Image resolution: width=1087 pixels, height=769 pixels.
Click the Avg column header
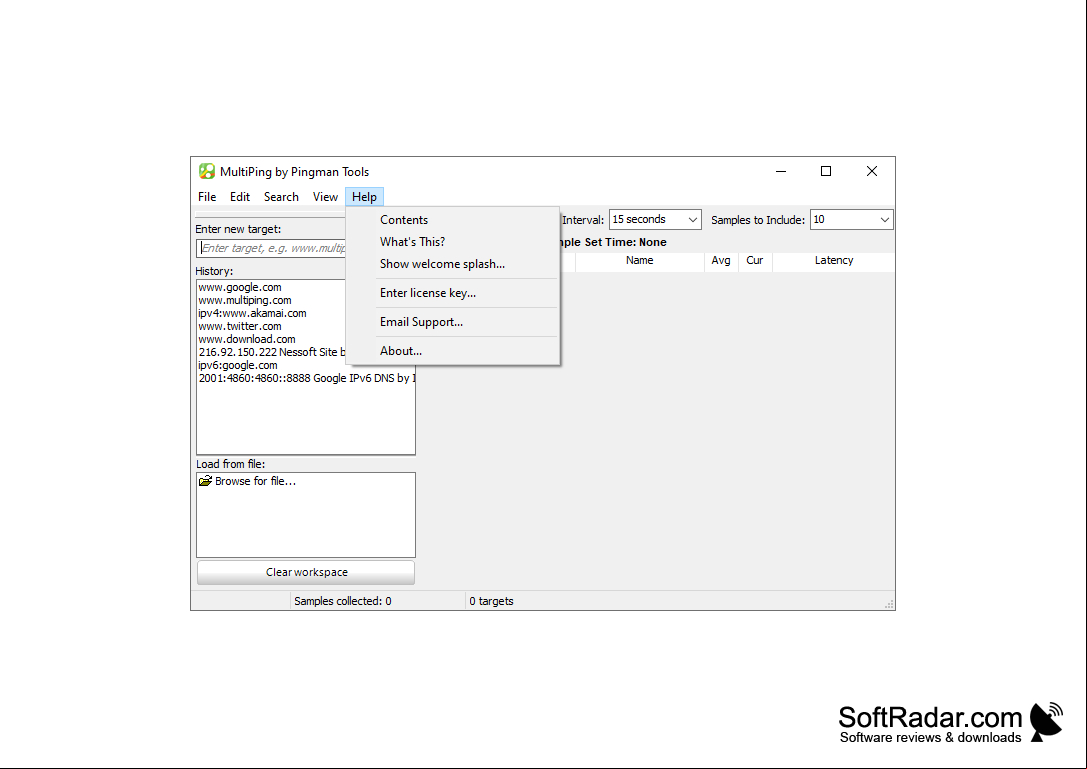721,261
